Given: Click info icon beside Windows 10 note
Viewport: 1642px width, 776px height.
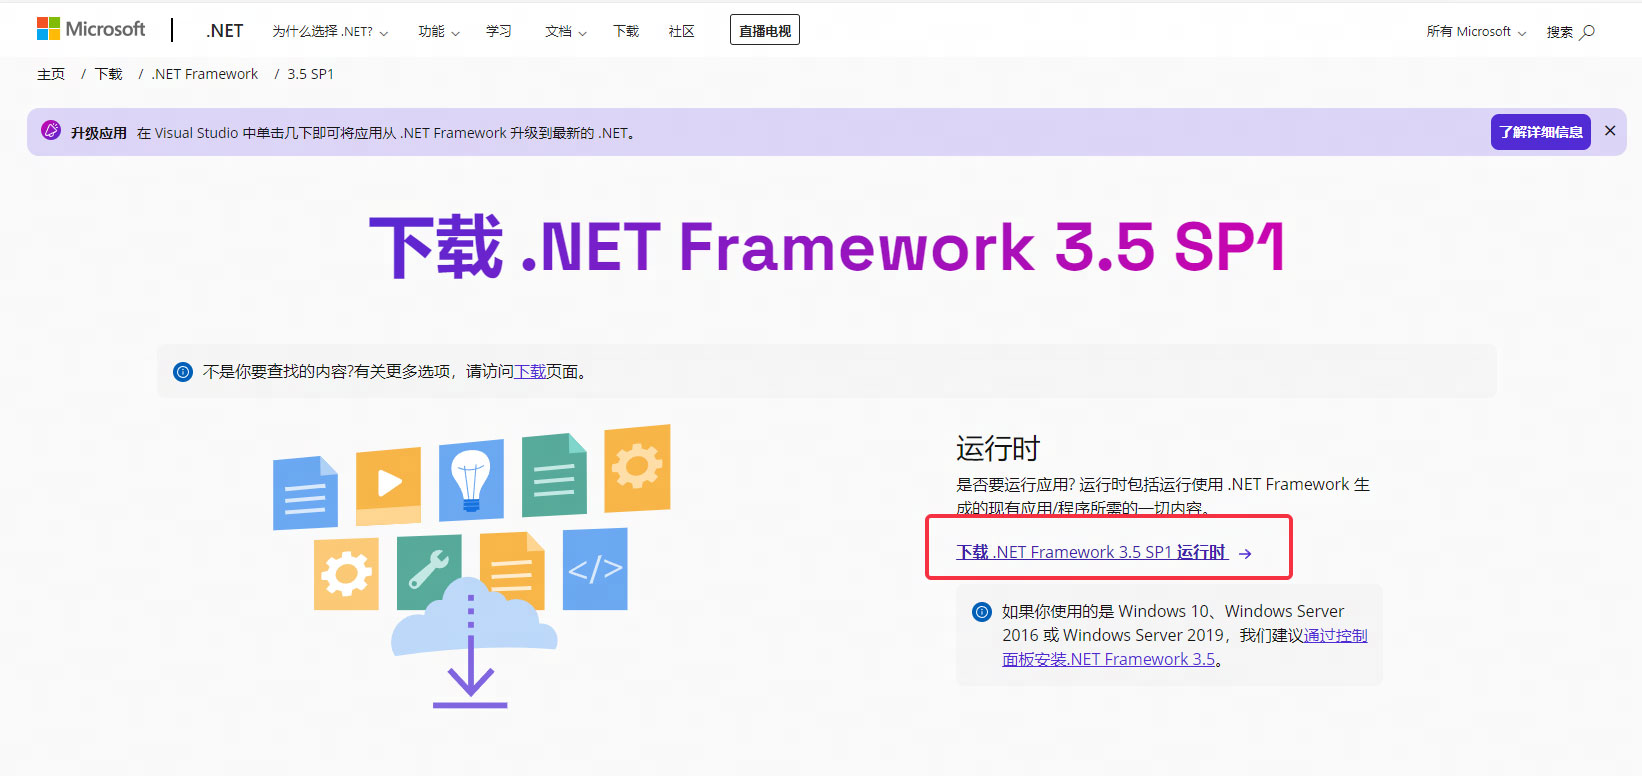Looking at the screenshot, I should coord(982,611).
